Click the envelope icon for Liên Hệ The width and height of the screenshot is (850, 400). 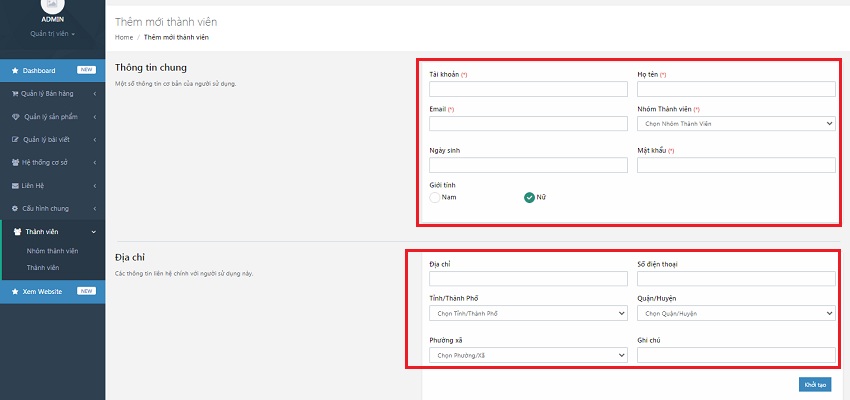click(15, 186)
